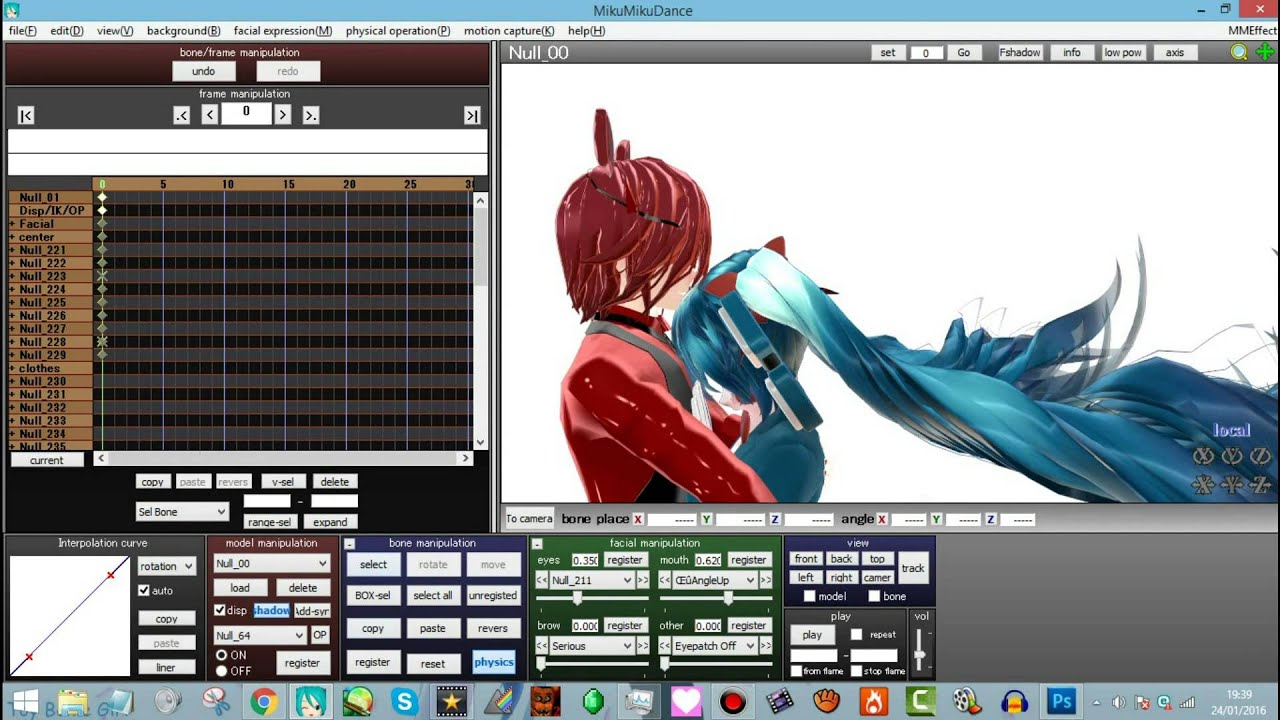This screenshot has width=1280, height=720.
Task: Toggle the view model checkbox
Action: 809,596
